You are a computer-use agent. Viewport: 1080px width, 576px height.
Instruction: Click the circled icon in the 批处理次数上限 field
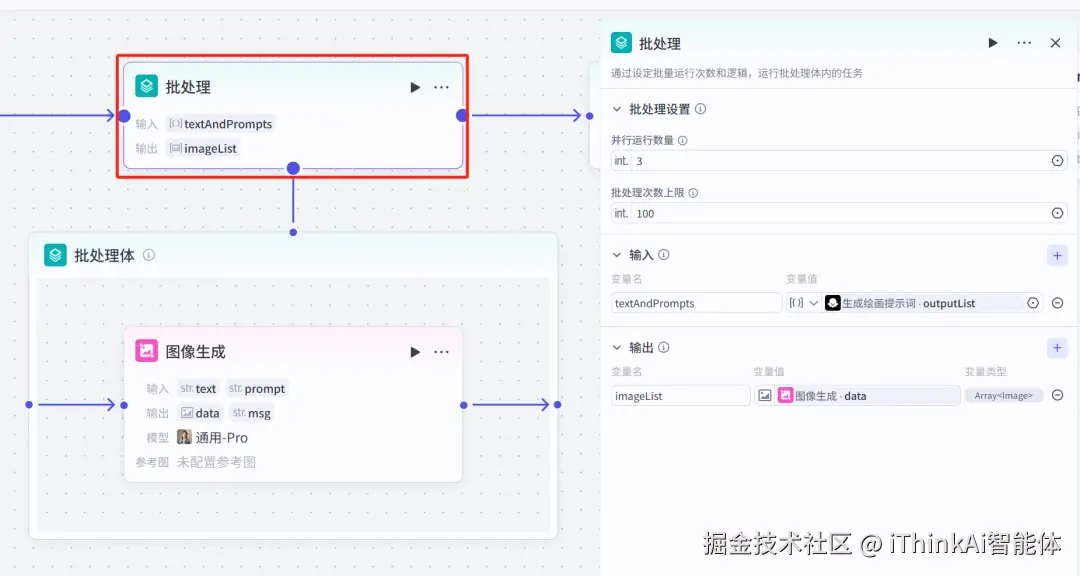coord(1056,212)
